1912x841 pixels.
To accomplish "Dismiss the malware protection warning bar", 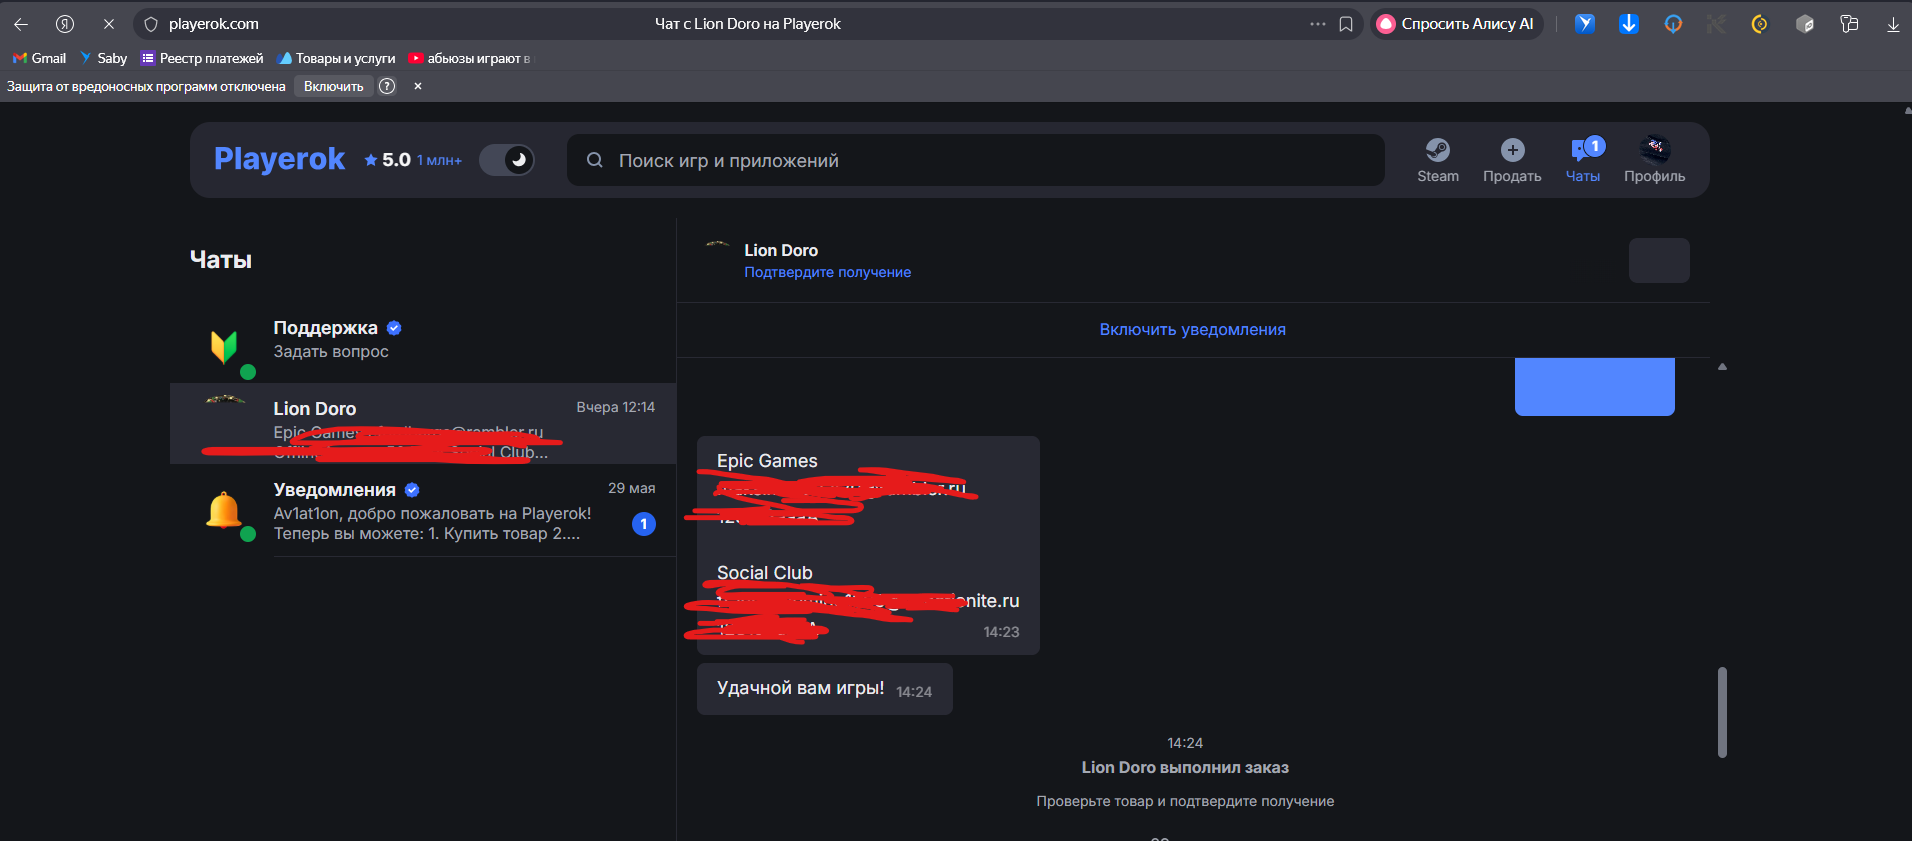I will (x=418, y=86).
